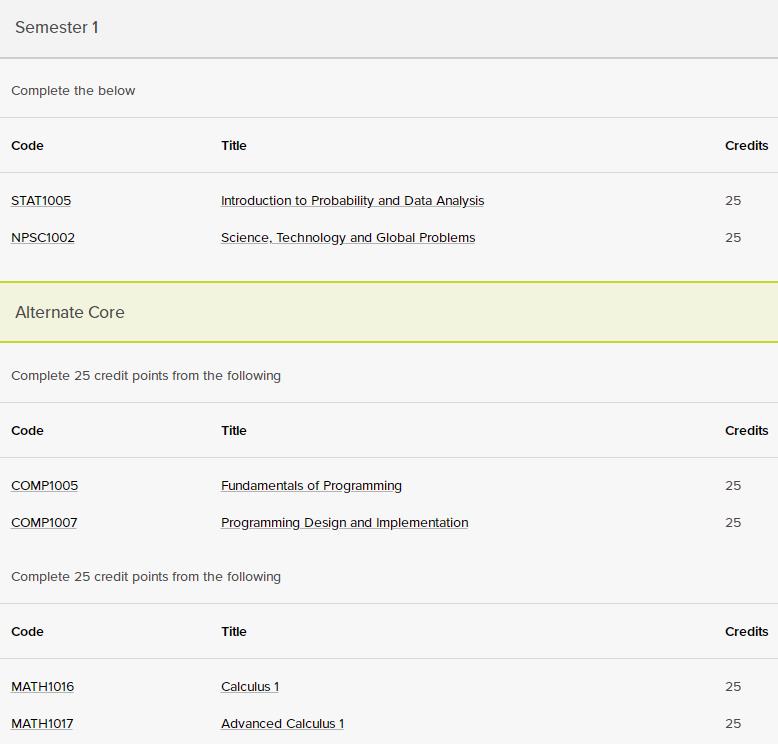The image size is (778, 744).
Task: Open the MATH1017 course code link
Action: tap(42, 724)
